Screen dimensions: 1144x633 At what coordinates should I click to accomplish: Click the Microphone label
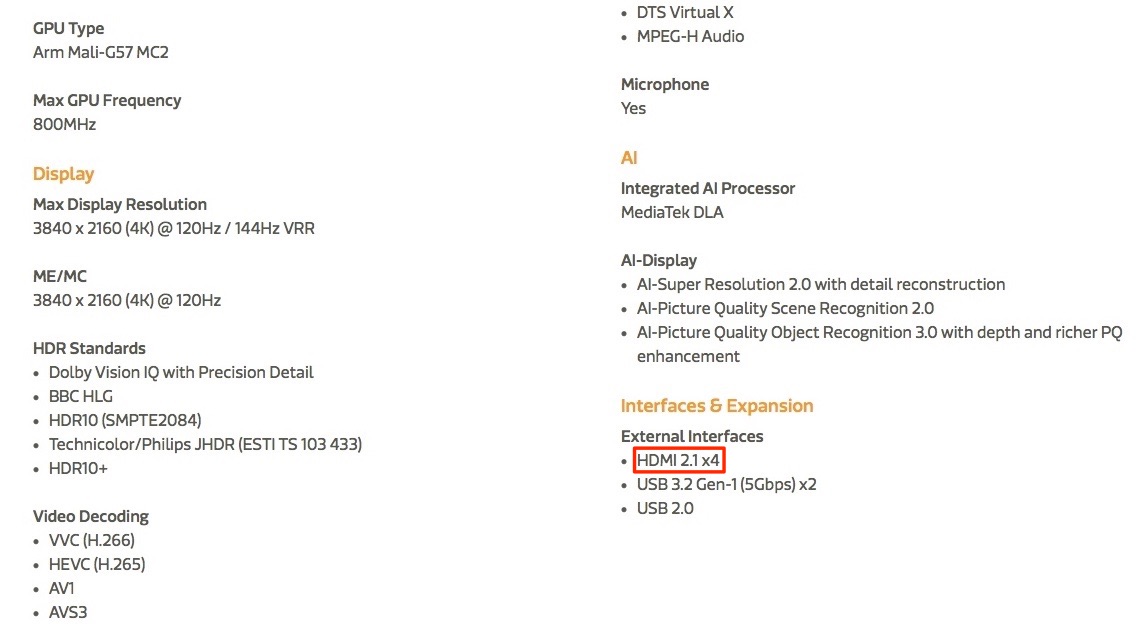[x=665, y=85]
